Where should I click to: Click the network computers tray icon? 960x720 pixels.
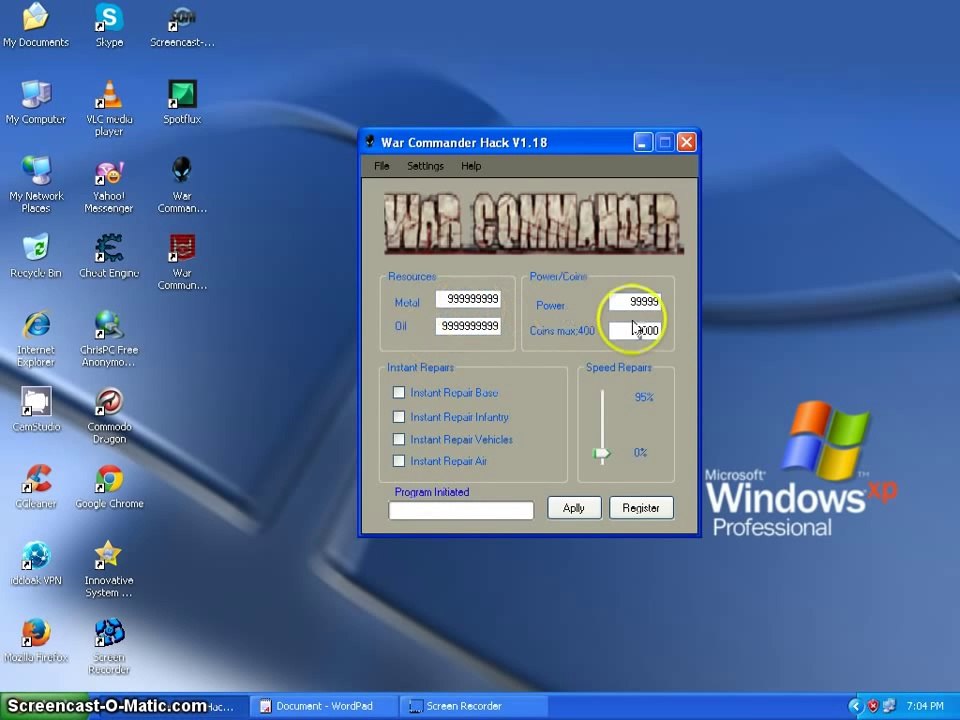coord(890,706)
